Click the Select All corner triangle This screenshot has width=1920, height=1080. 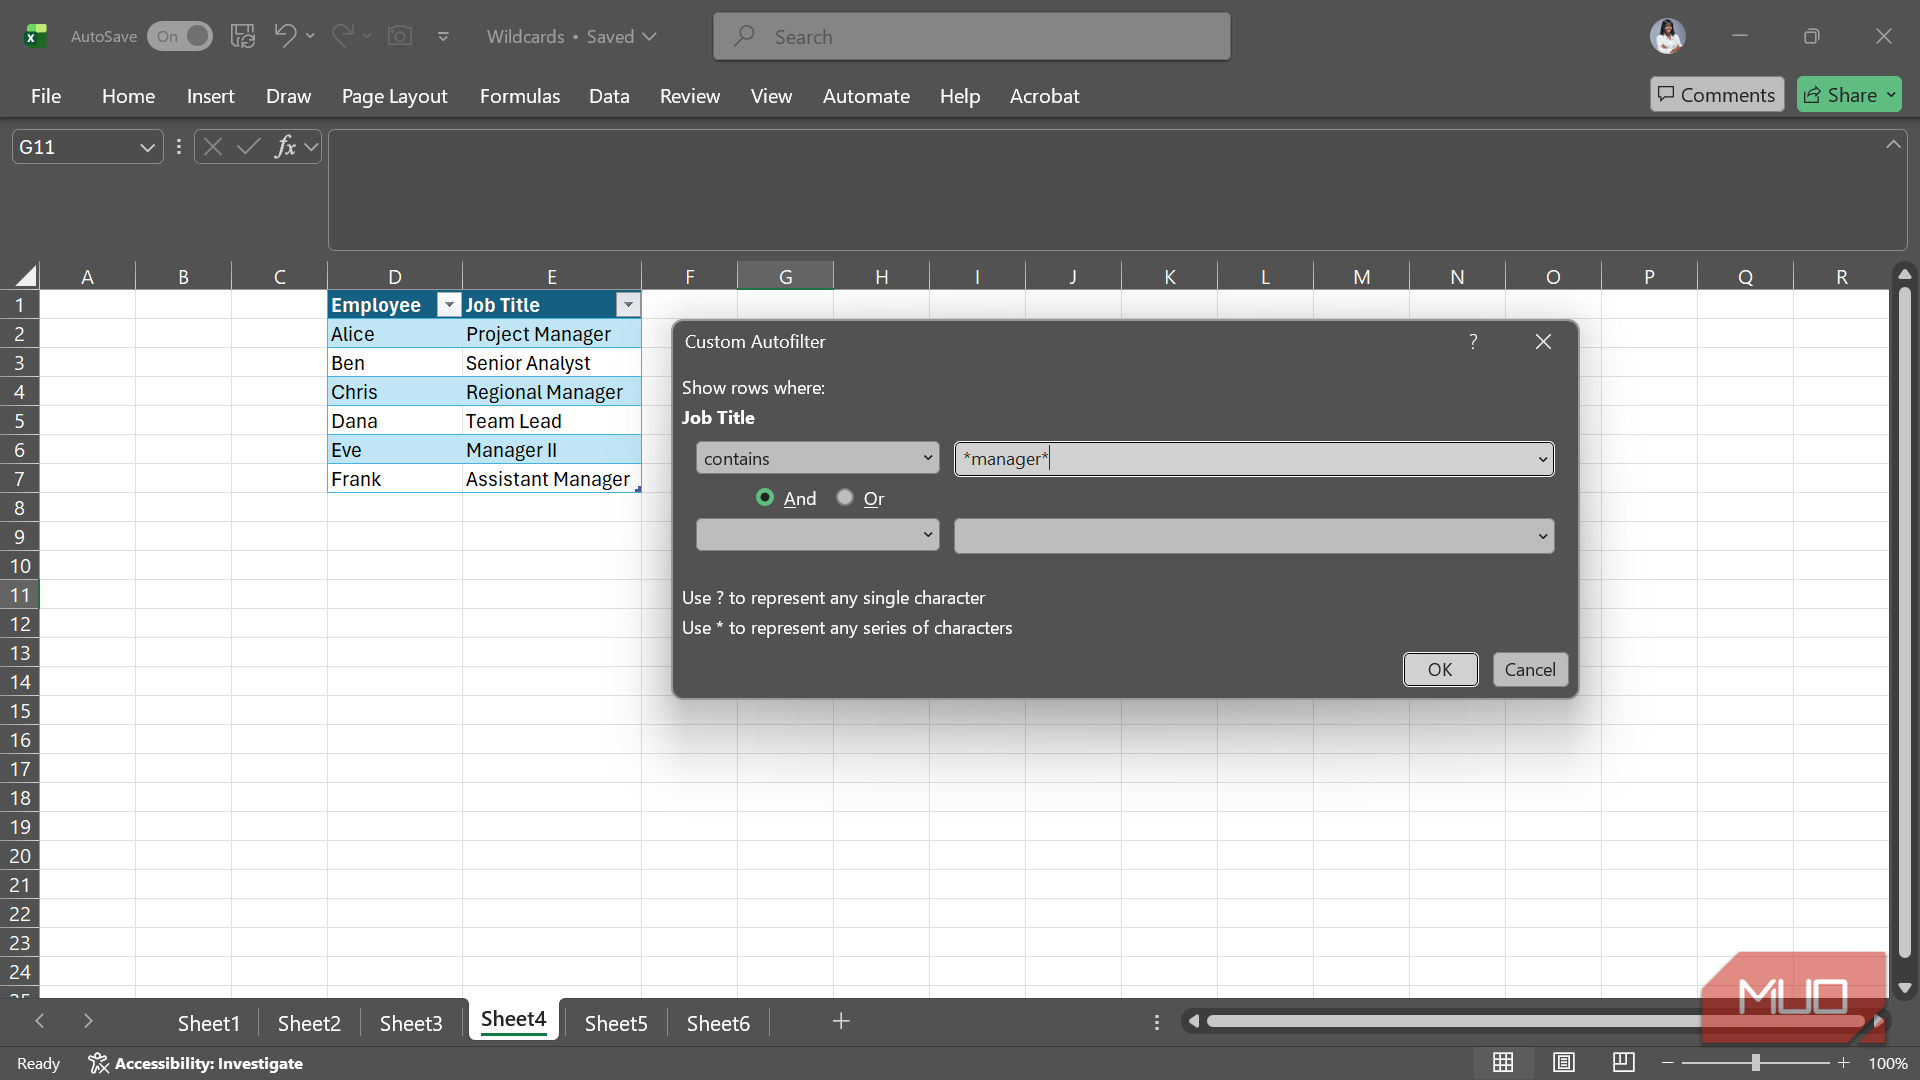[x=26, y=276]
